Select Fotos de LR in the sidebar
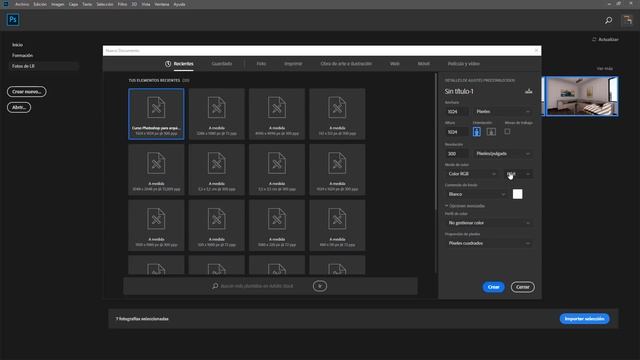 coord(43,66)
